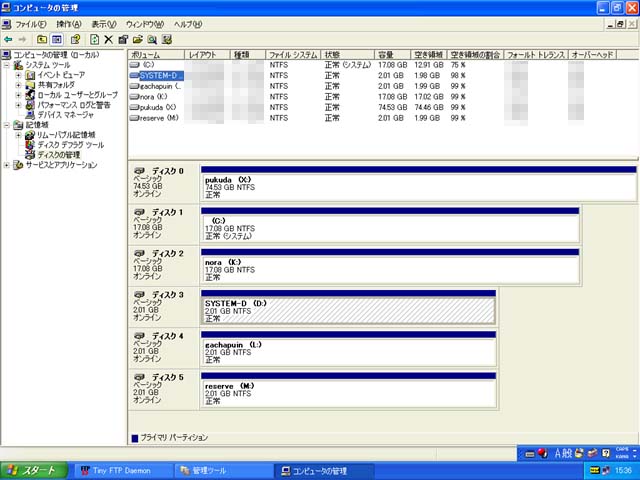Click the Back arrow in the toolbar
Viewport: 640px width, 480px height.
[x=8, y=39]
